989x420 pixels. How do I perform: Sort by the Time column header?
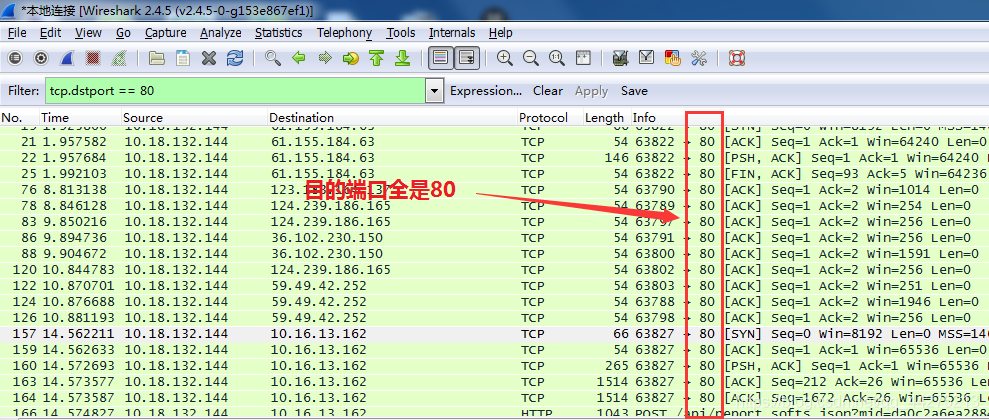point(80,117)
